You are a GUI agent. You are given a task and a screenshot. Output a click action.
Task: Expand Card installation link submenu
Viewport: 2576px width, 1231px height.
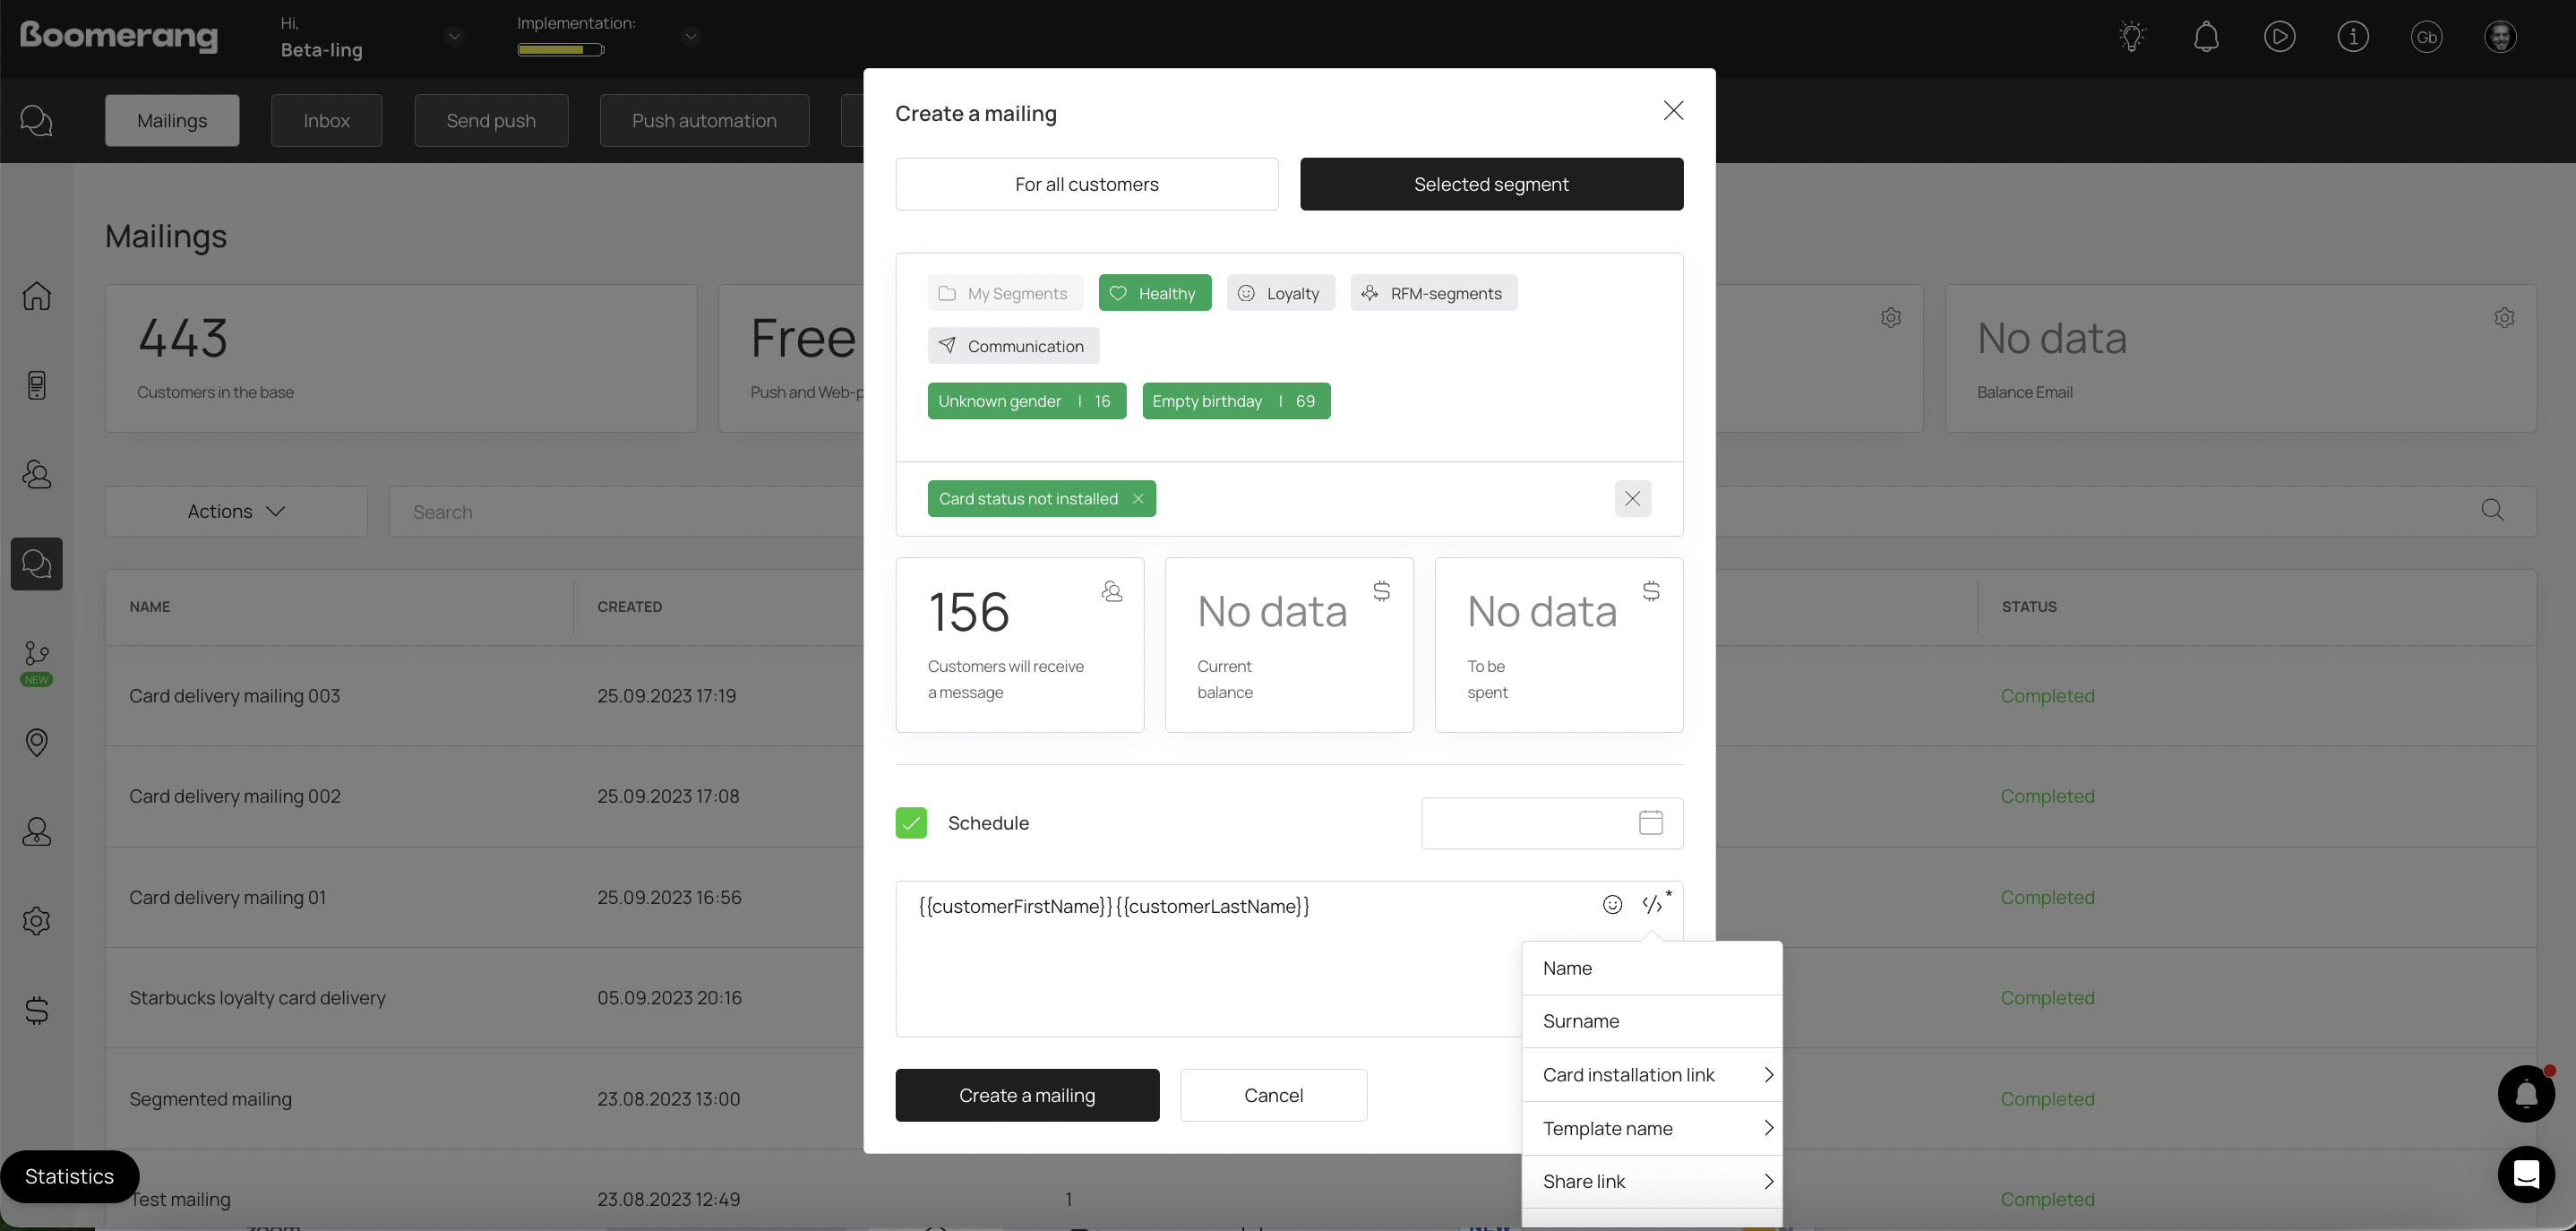[1651, 1075]
